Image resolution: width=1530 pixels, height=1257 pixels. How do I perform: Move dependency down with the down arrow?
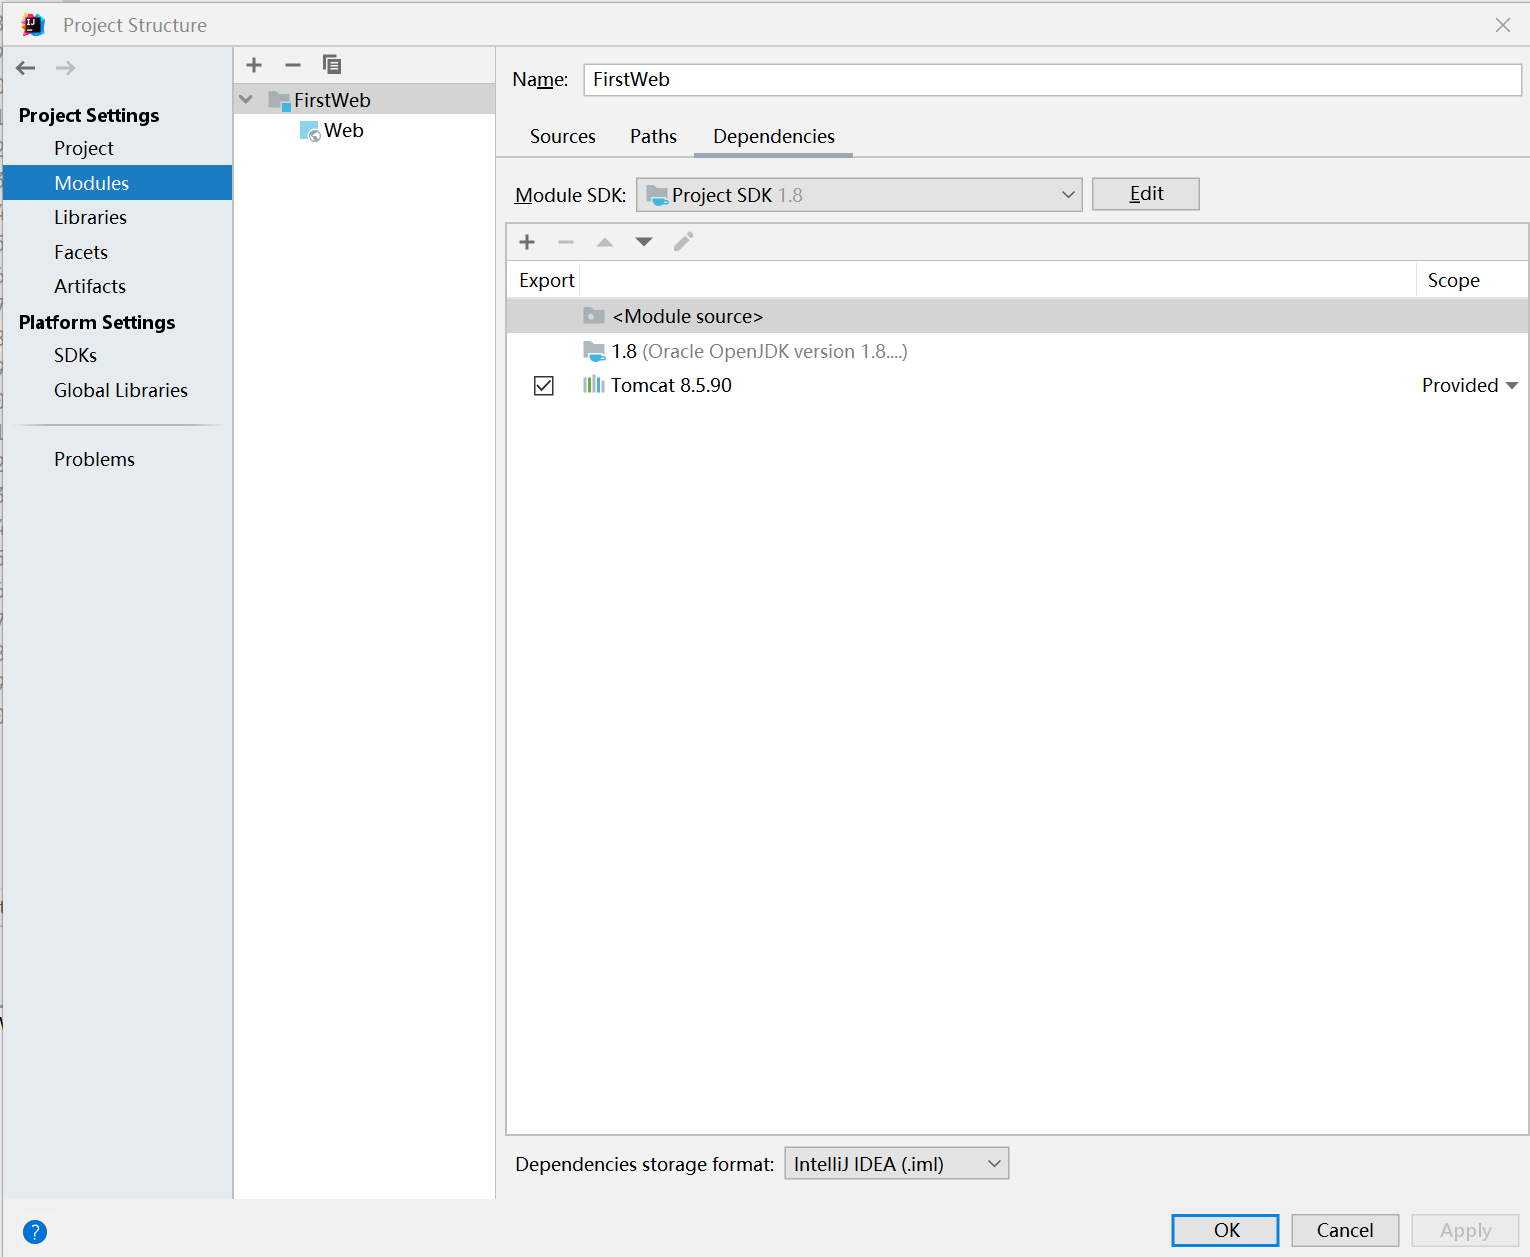(644, 242)
